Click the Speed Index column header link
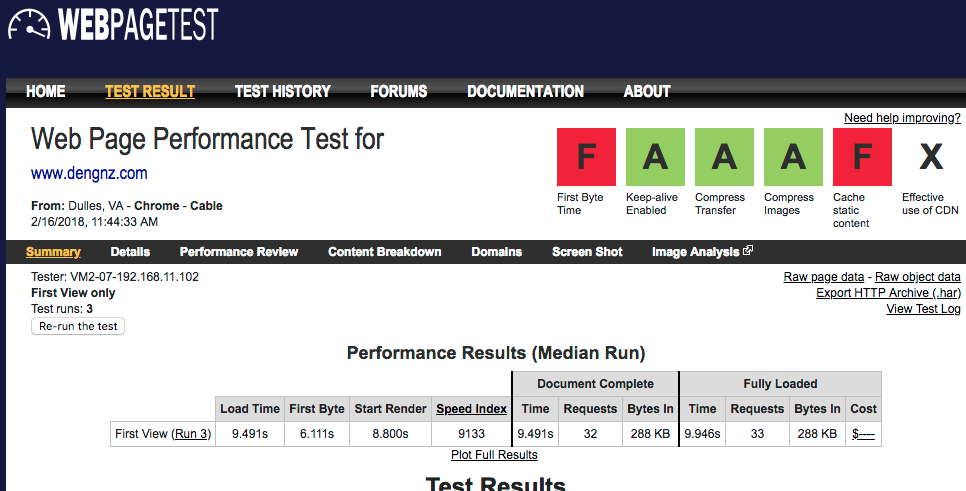Image resolution: width=966 pixels, height=491 pixels. (471, 409)
